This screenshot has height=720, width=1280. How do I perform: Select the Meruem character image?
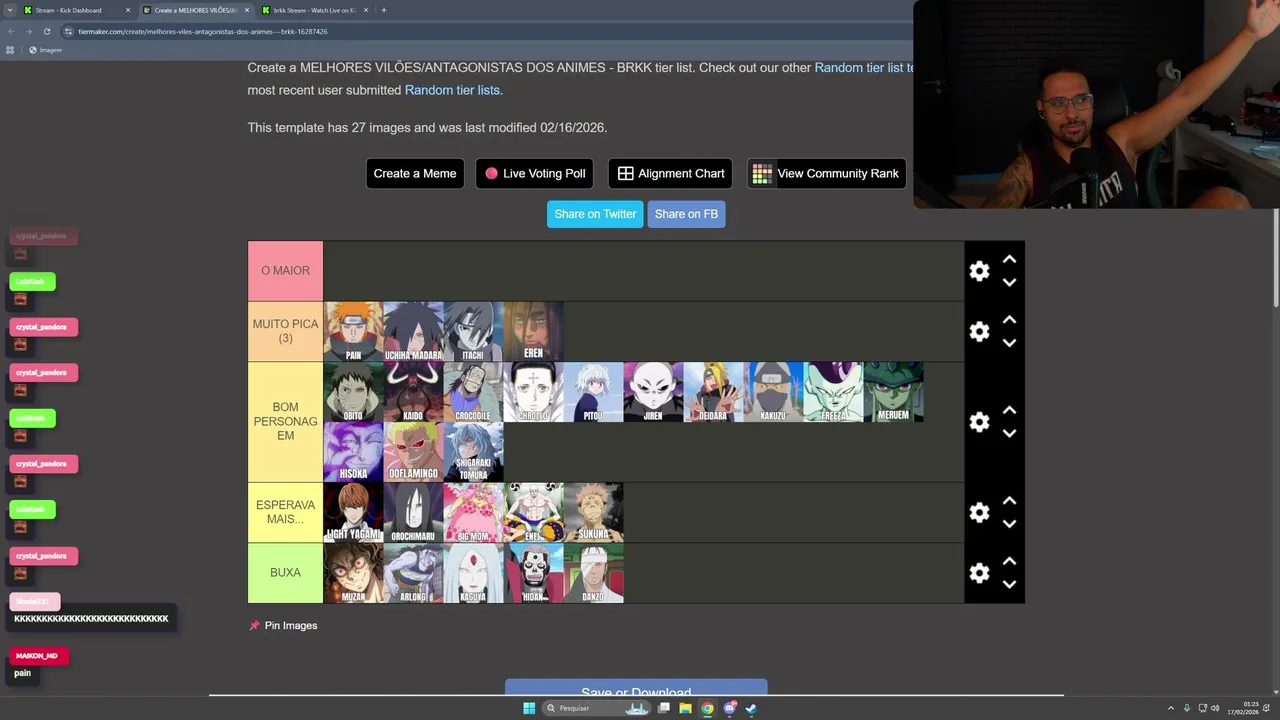pos(893,392)
